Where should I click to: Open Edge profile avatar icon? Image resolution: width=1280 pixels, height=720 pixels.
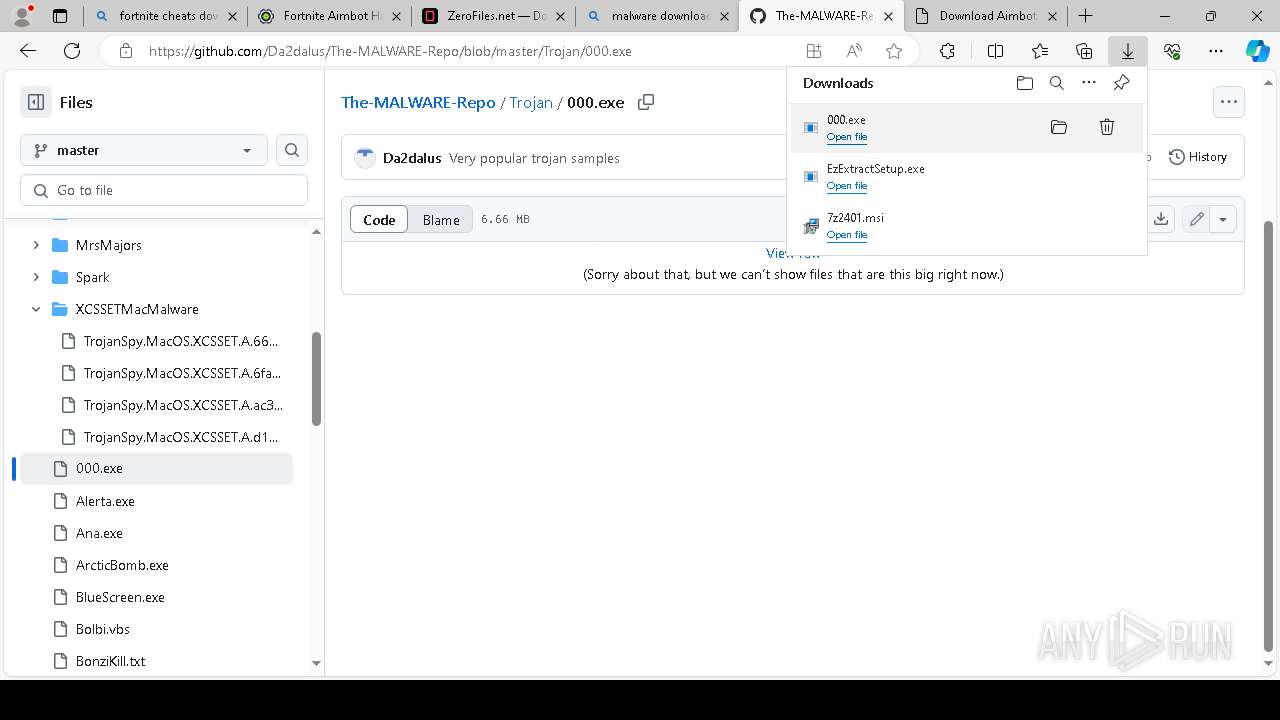coord(22,15)
